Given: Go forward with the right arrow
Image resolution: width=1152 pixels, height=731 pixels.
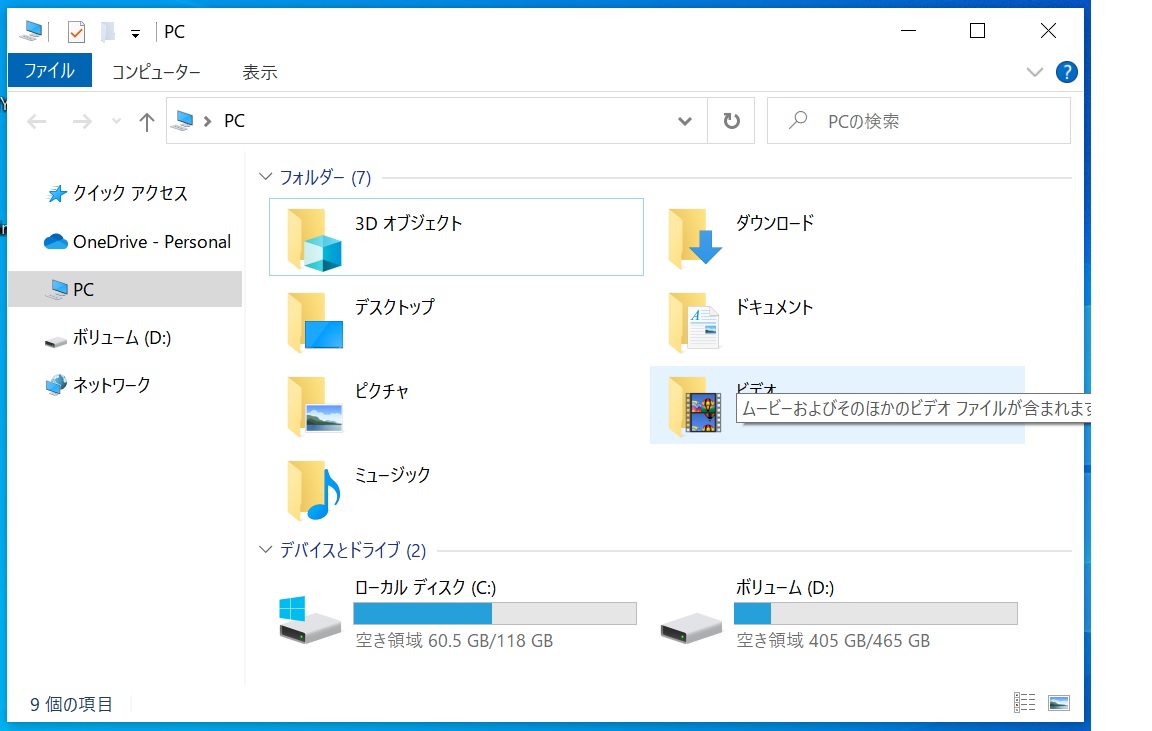Looking at the screenshot, I should tap(82, 121).
